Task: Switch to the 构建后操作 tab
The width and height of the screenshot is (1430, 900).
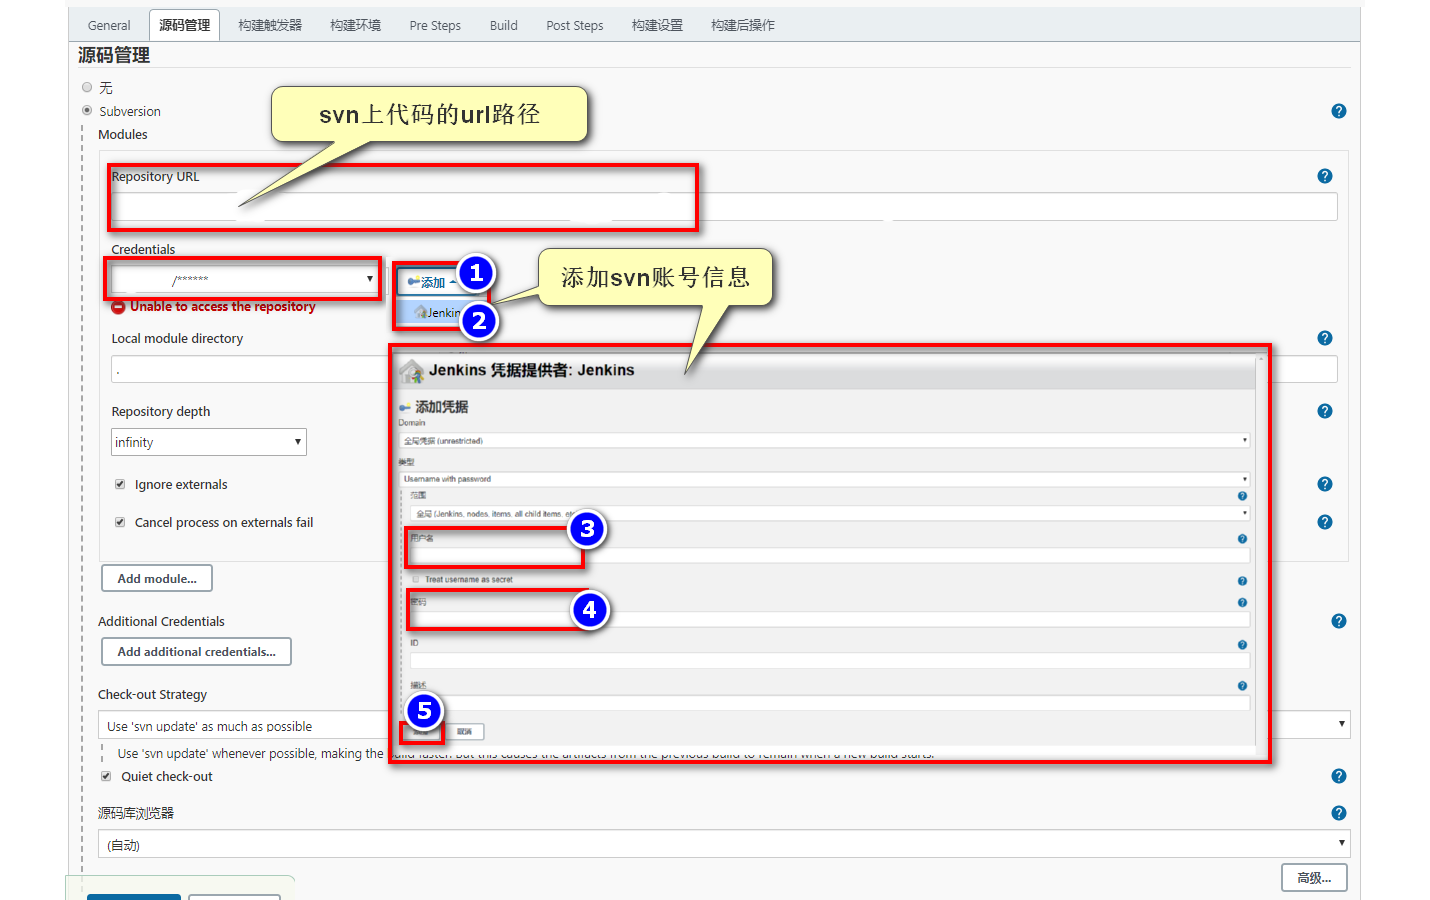Action: pyautogui.click(x=743, y=25)
